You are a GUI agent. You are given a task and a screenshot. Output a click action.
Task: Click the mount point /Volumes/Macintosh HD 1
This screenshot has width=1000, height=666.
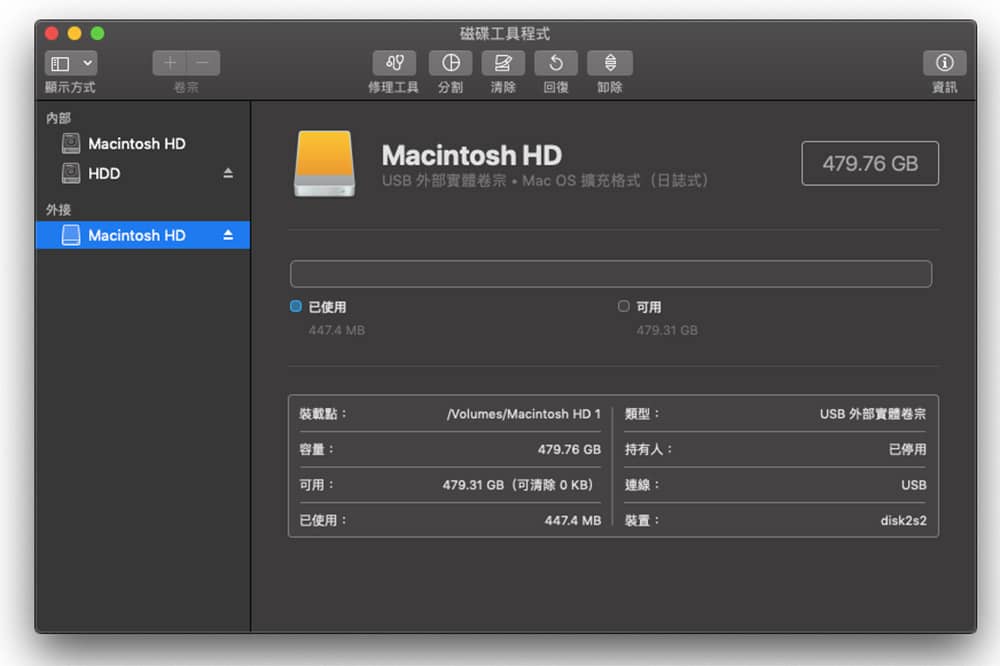pos(524,414)
